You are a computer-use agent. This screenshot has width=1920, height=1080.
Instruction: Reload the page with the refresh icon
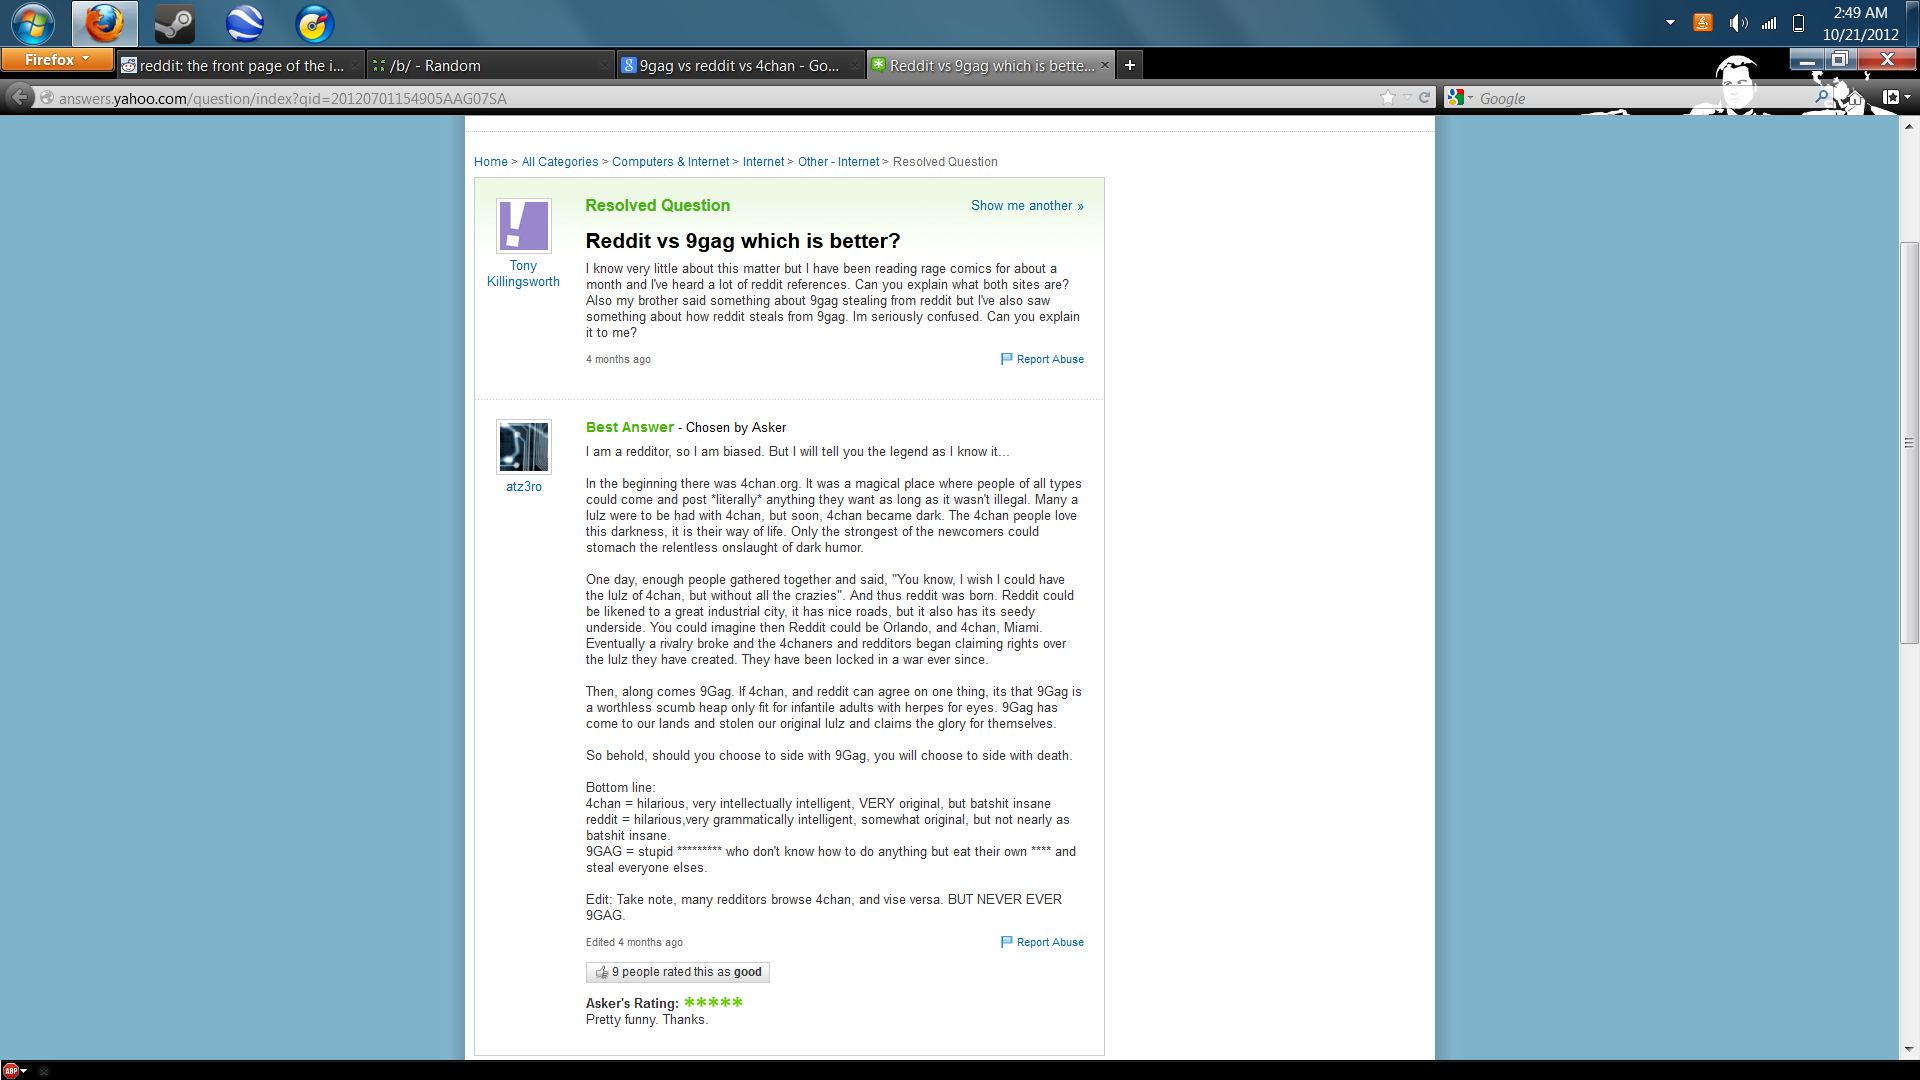1424,97
